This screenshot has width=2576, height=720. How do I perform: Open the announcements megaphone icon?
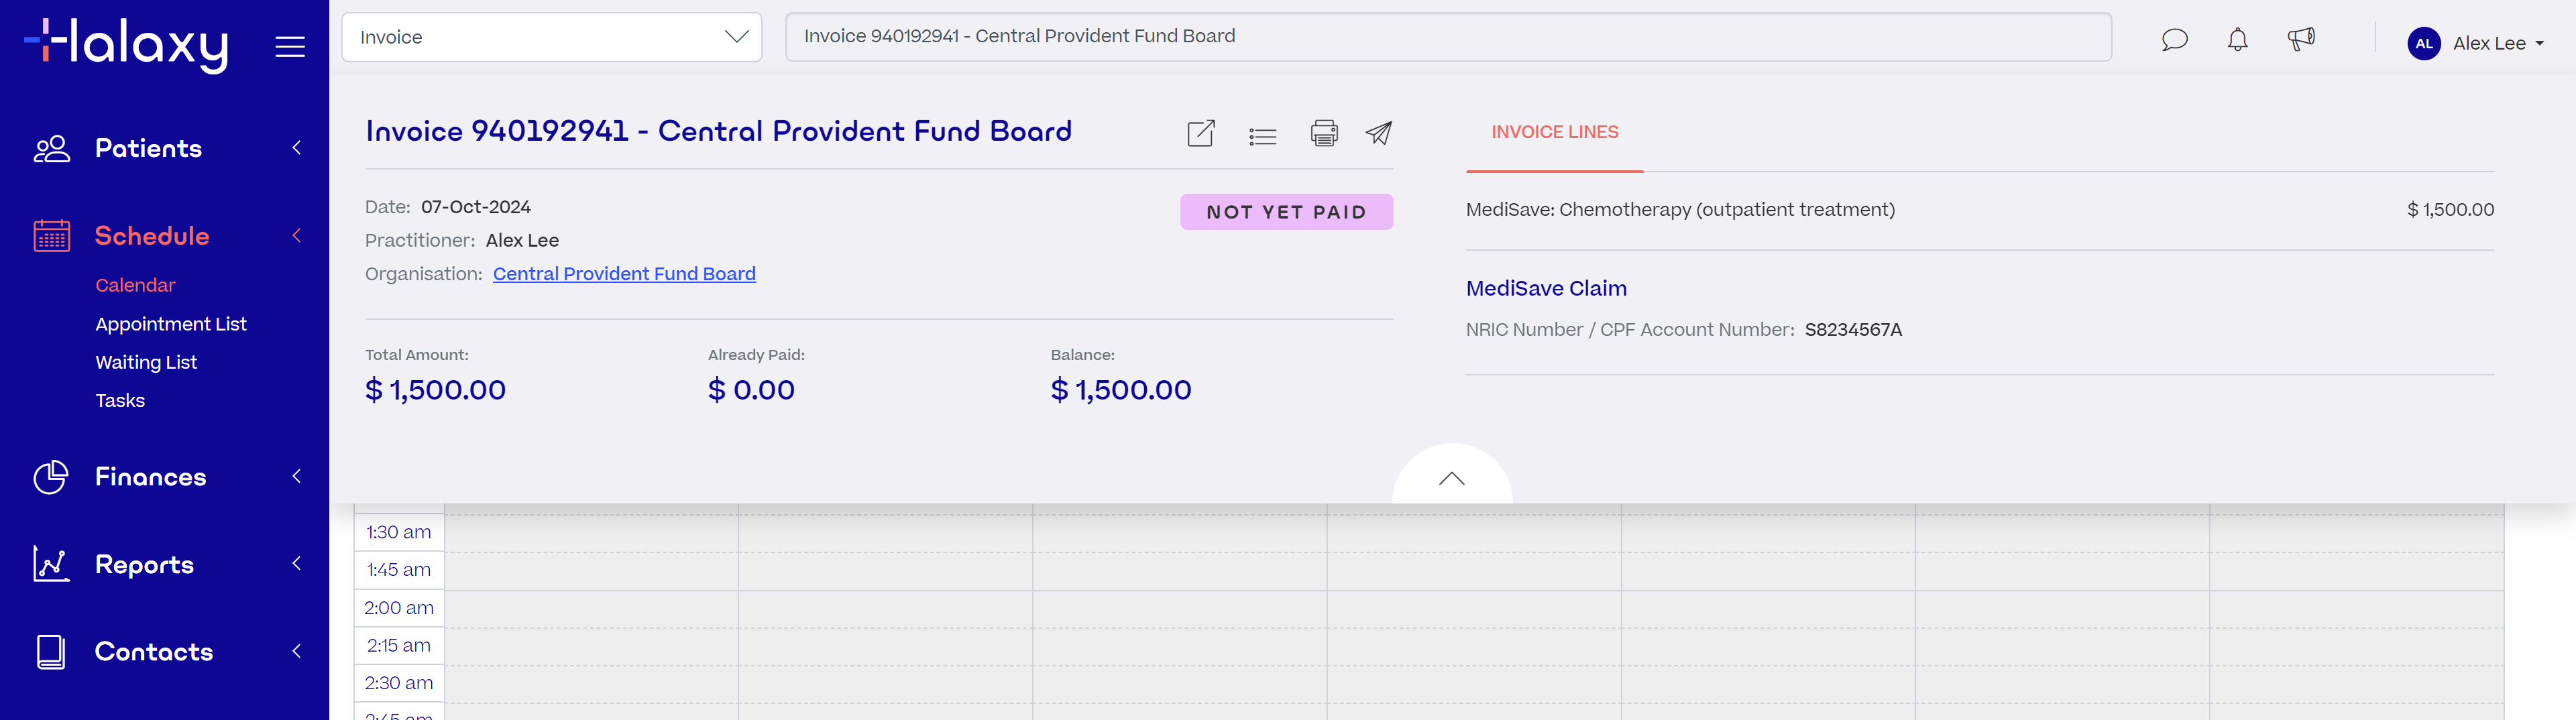2301,39
